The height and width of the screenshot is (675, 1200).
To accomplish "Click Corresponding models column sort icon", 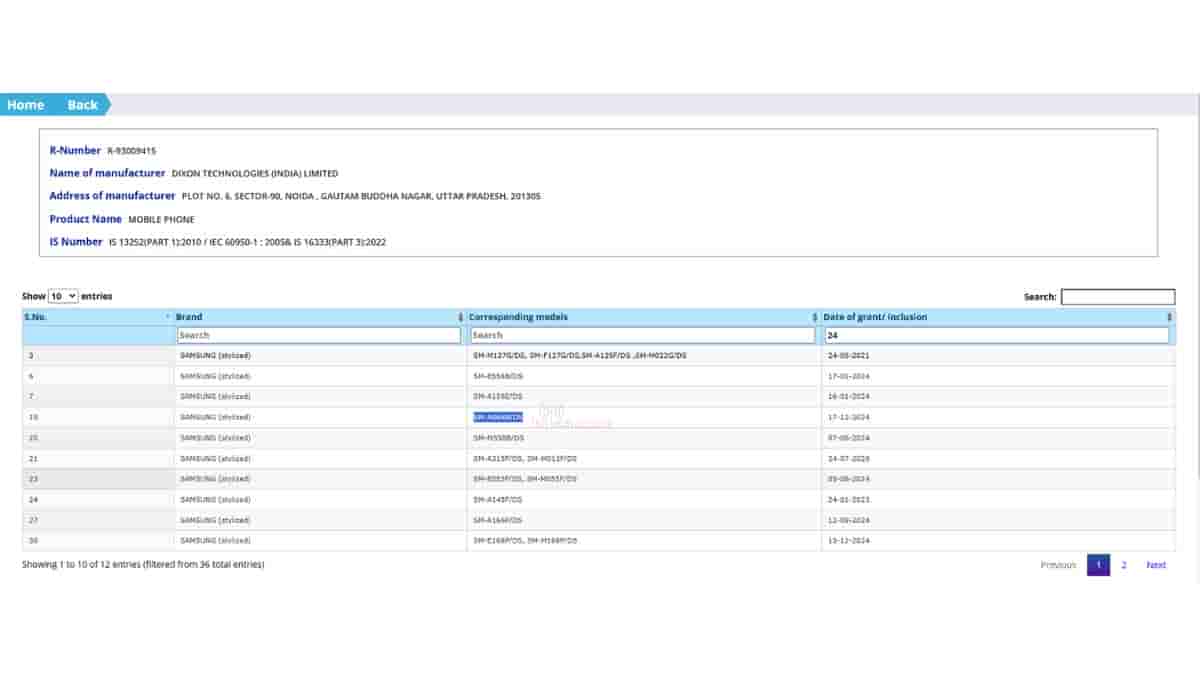I will pyautogui.click(x=815, y=317).
